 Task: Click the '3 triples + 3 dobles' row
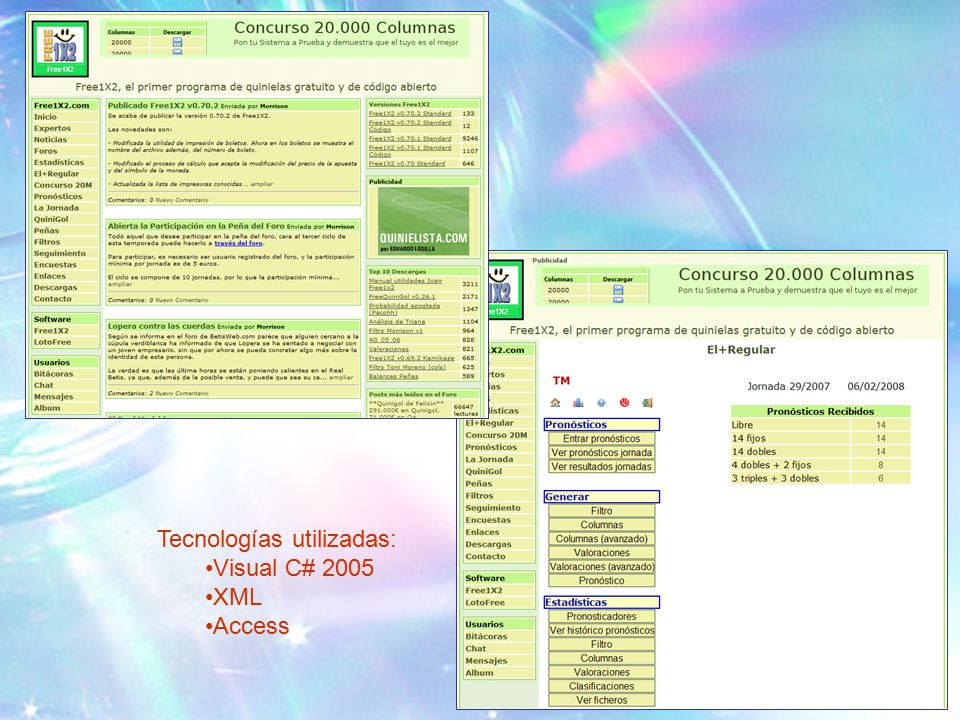tap(820, 478)
